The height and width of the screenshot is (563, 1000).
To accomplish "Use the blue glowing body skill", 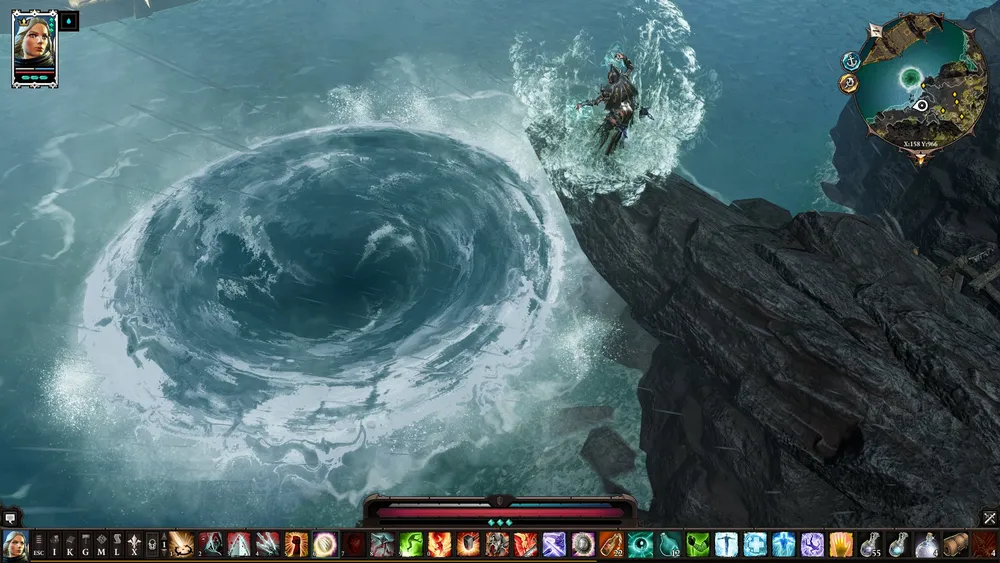I will [784, 545].
